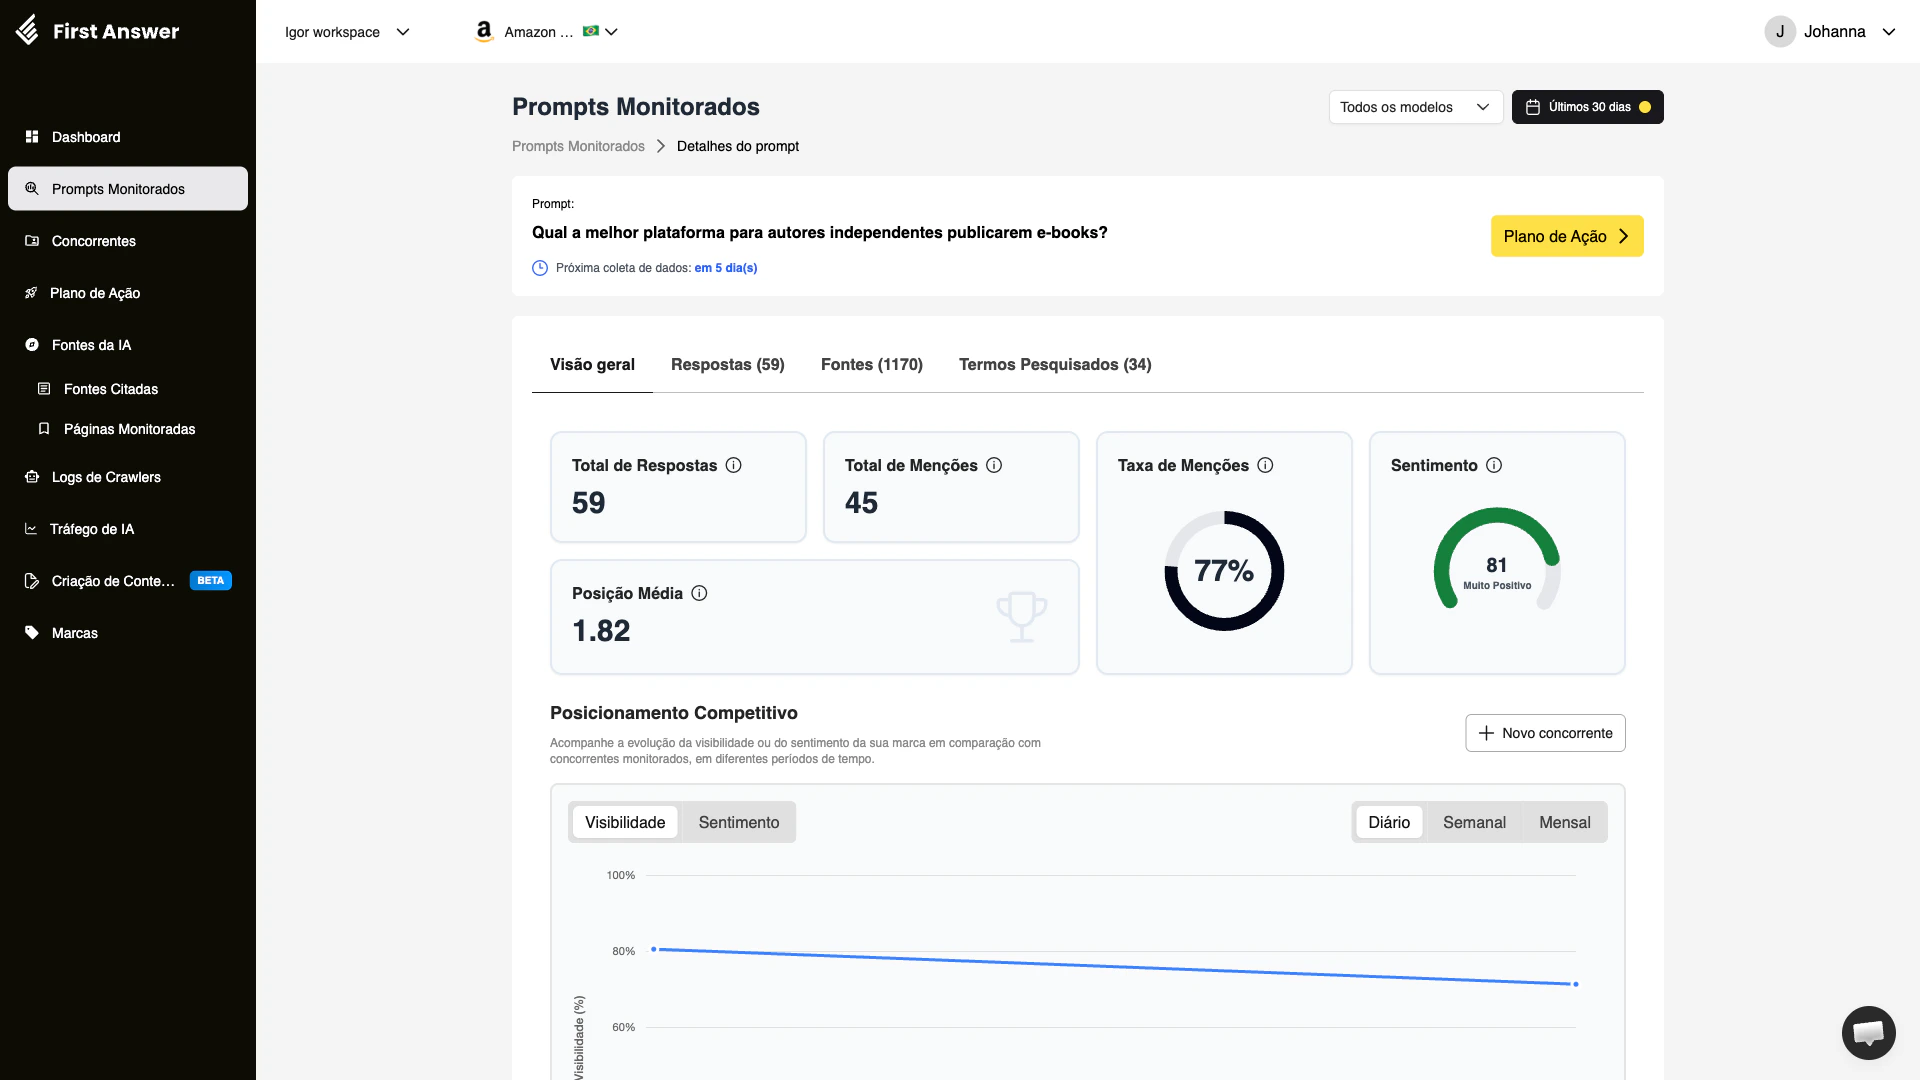
Task: Open the chat support bubble icon
Action: pyautogui.click(x=1868, y=1032)
